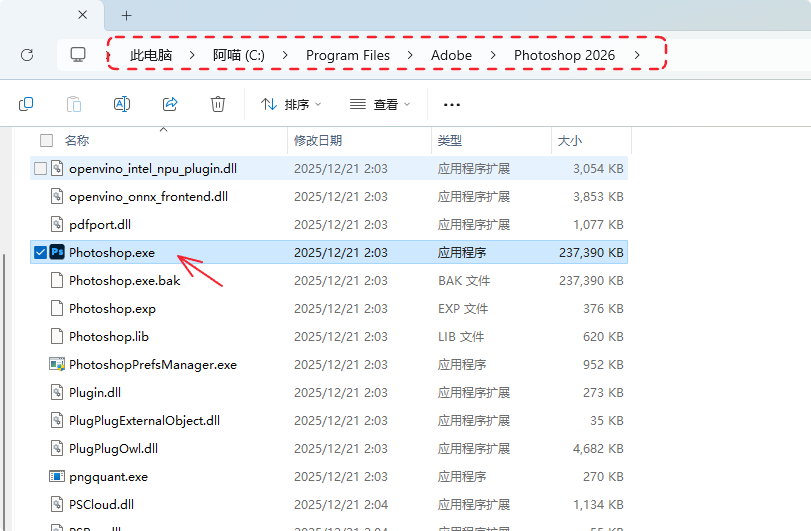Open the See more (…) toolbar menu
Screen dimensions: 811x531
tap(452, 104)
